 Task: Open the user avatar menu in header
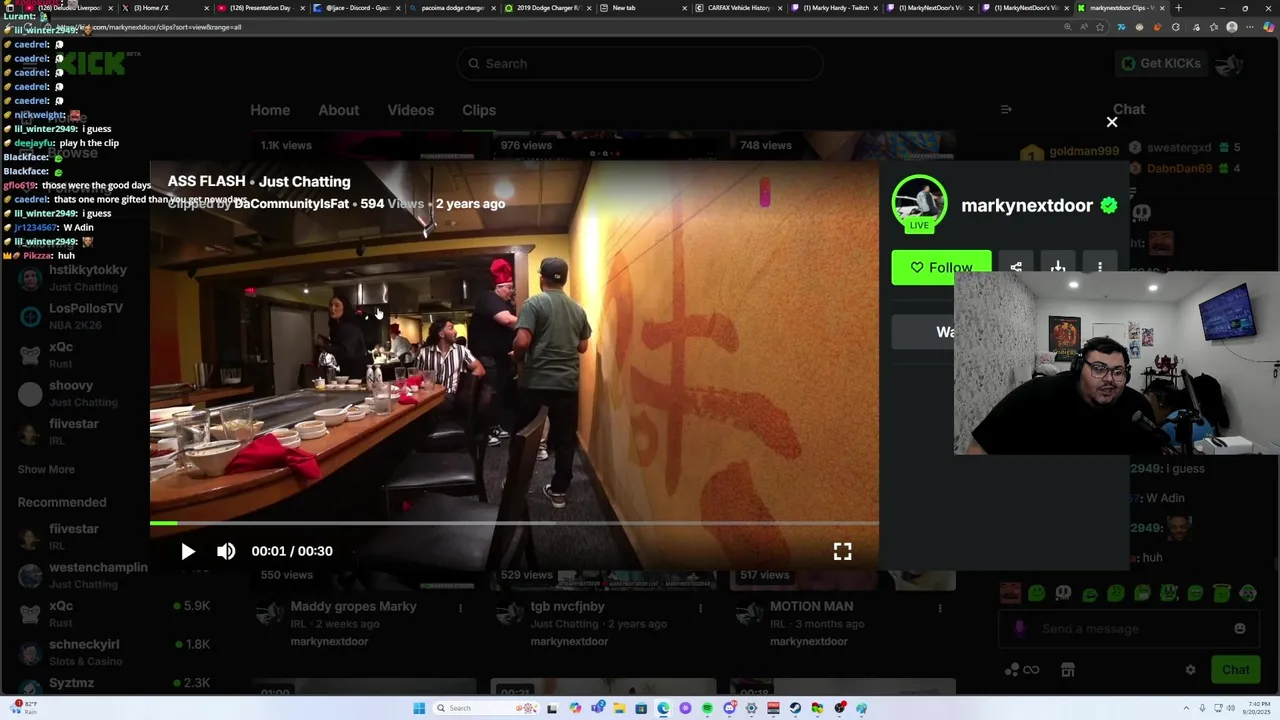click(x=1230, y=64)
